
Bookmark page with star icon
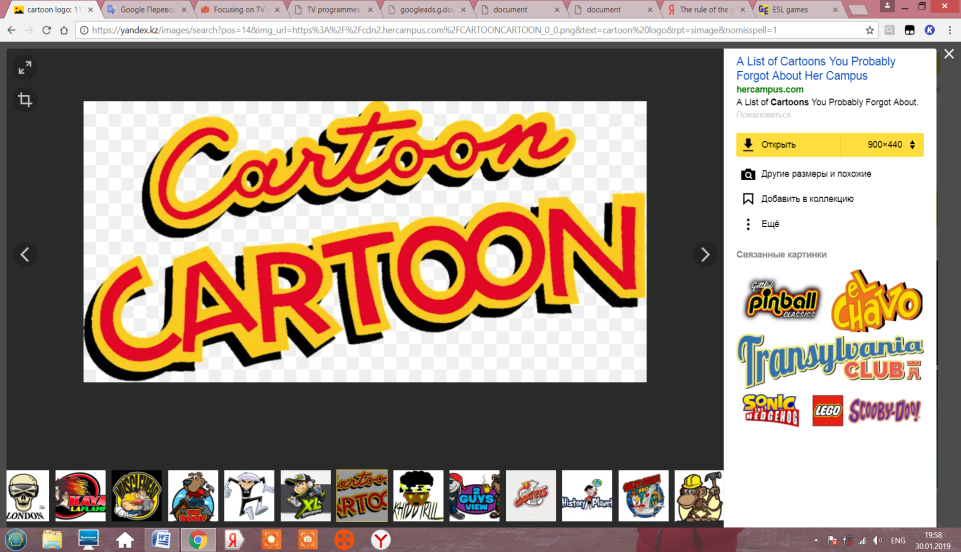click(x=869, y=30)
